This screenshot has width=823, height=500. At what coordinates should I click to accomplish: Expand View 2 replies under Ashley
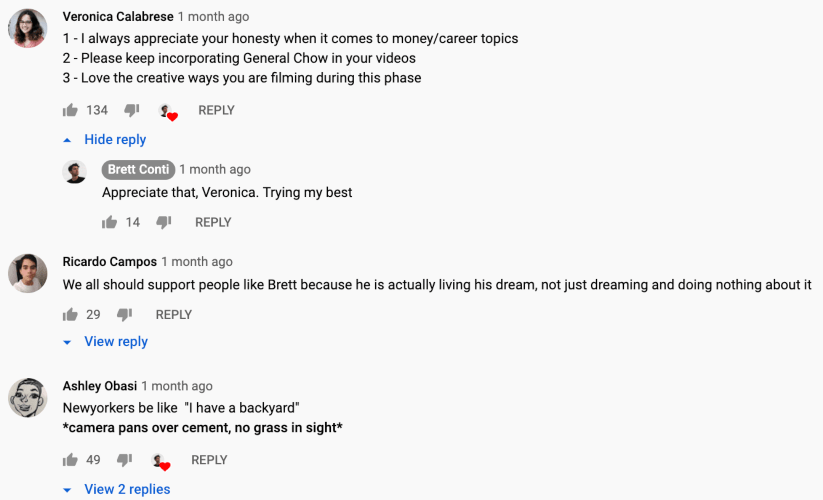tap(127, 489)
